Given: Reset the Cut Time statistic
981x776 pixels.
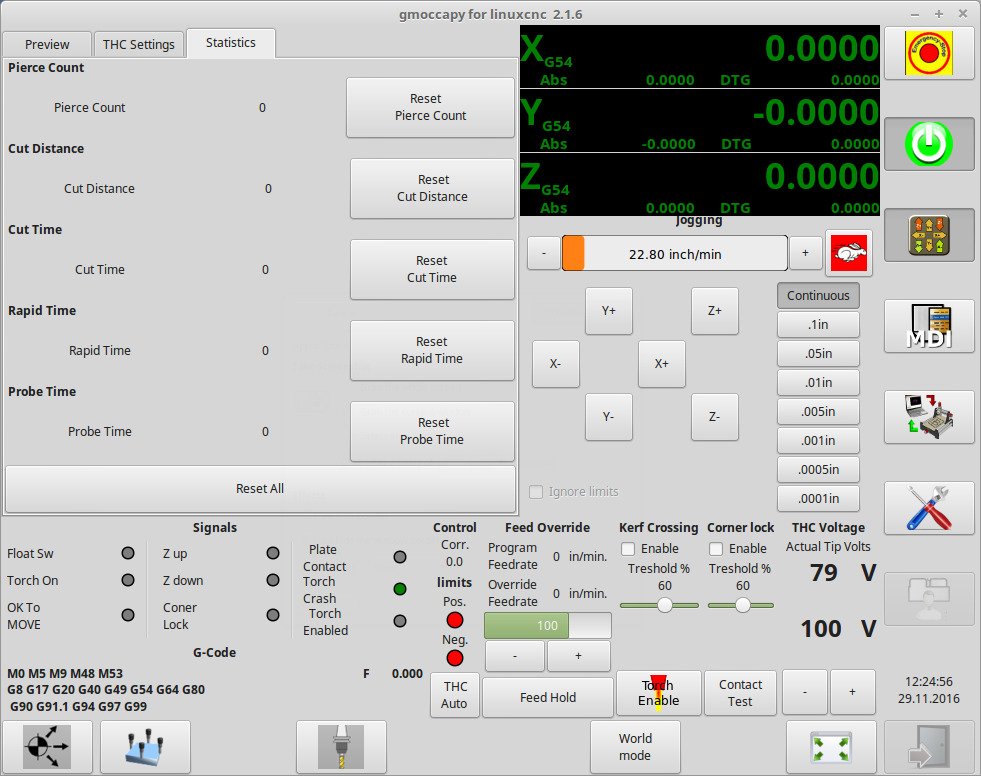Looking at the screenshot, I should 432,269.
